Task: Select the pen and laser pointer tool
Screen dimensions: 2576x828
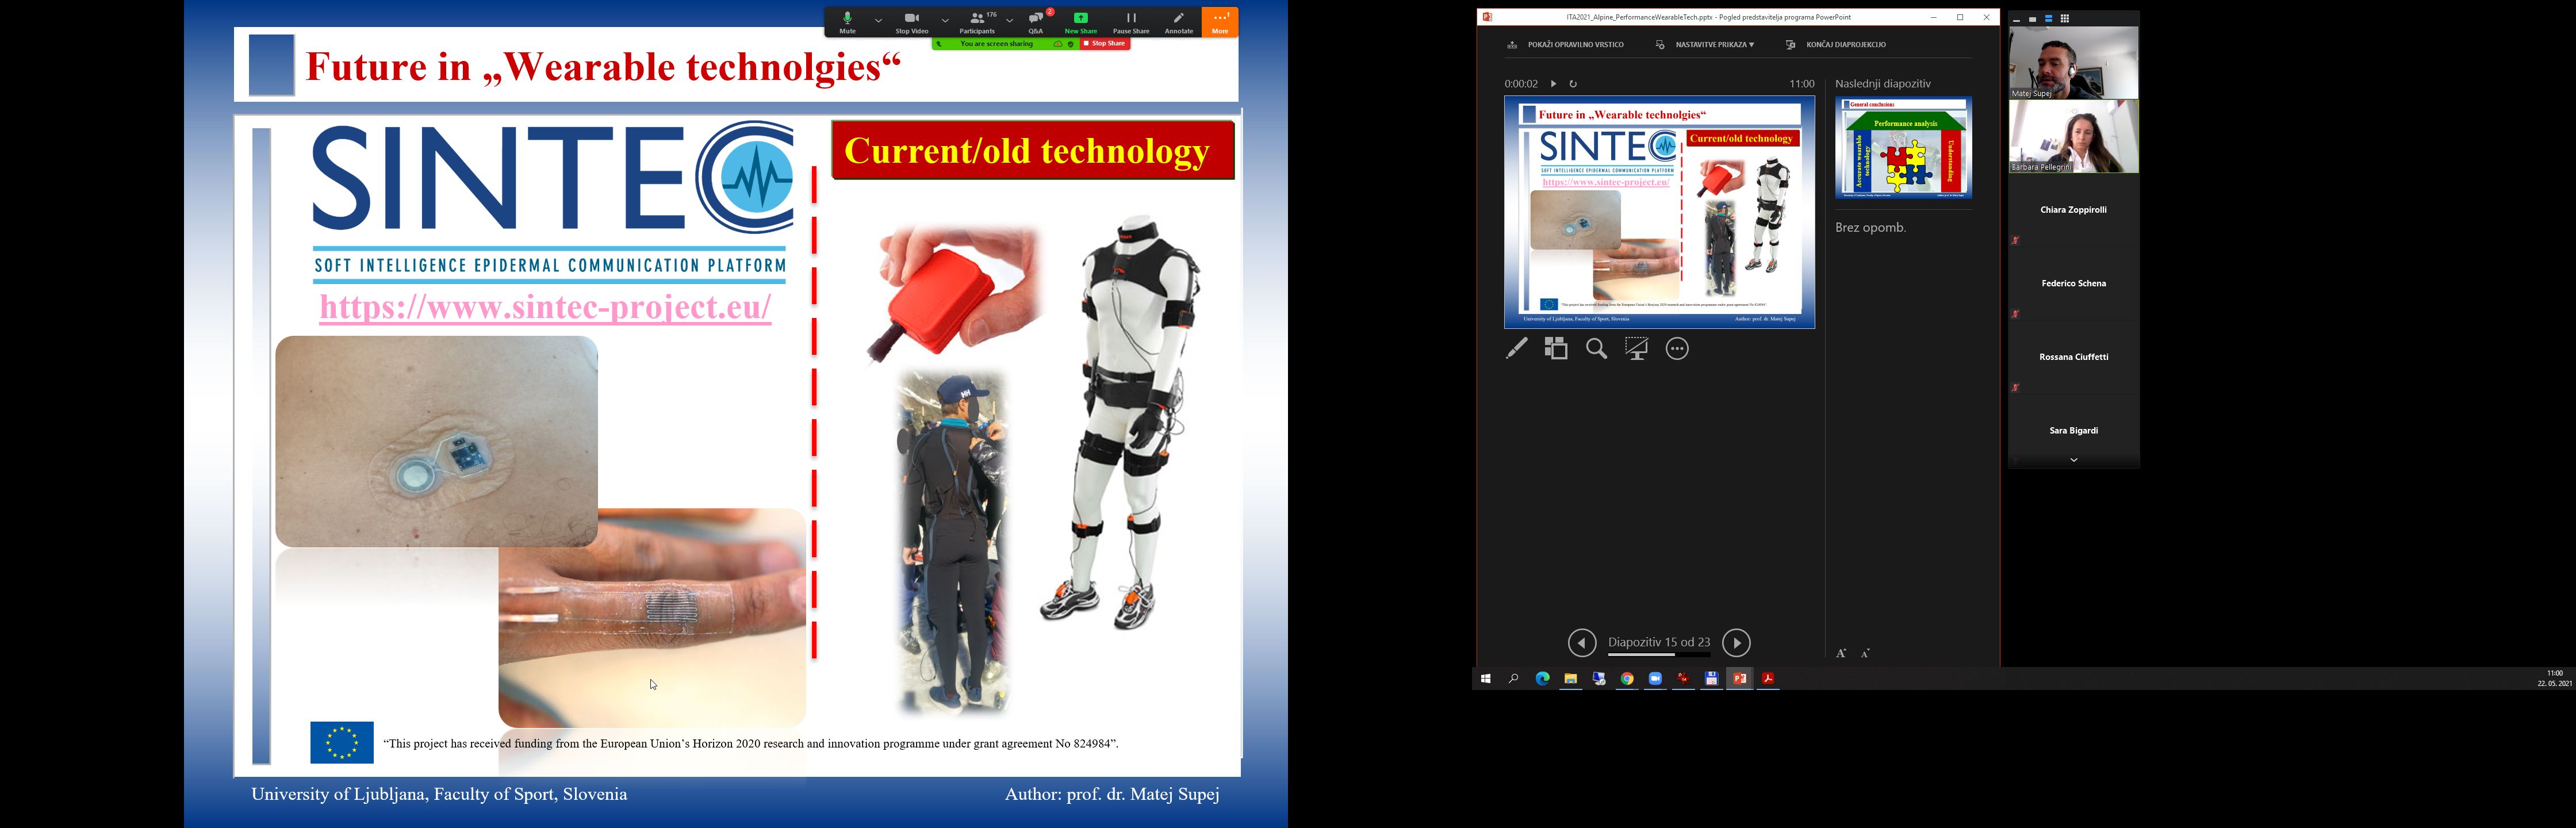Action: (x=1517, y=348)
